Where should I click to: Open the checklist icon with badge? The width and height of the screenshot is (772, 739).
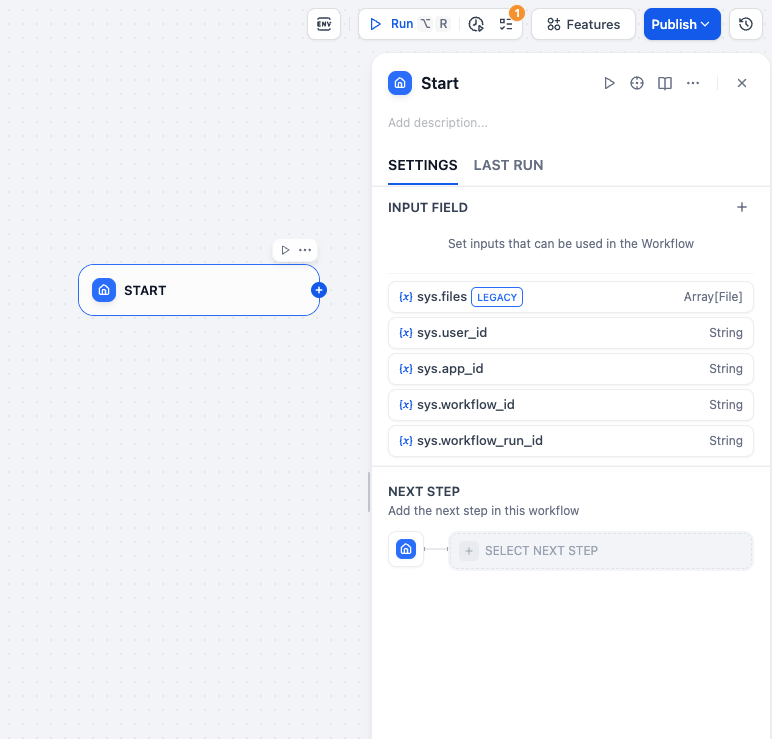506,24
